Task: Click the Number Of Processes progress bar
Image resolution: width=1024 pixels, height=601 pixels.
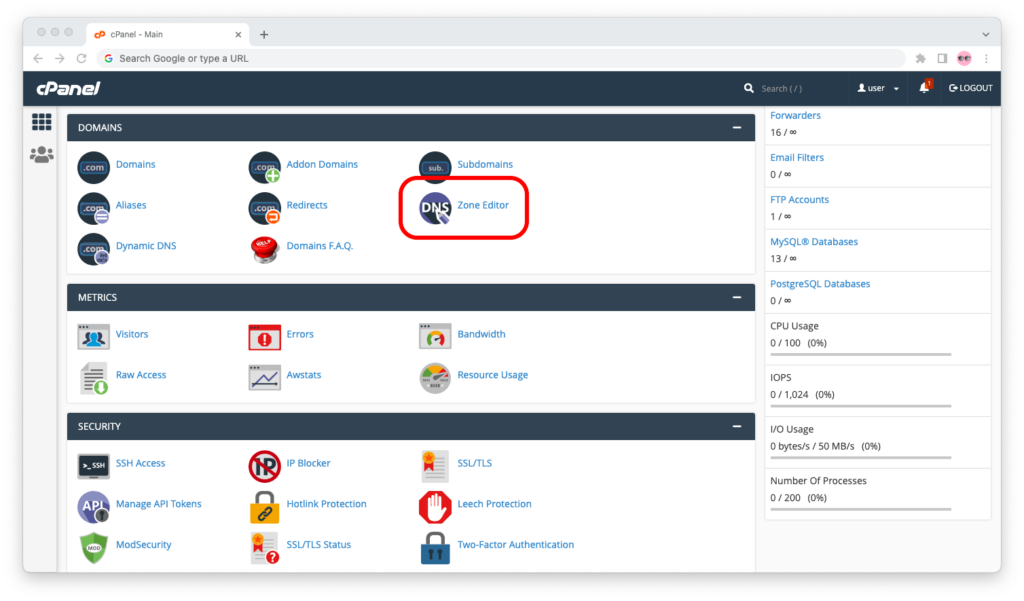Action: (861, 510)
